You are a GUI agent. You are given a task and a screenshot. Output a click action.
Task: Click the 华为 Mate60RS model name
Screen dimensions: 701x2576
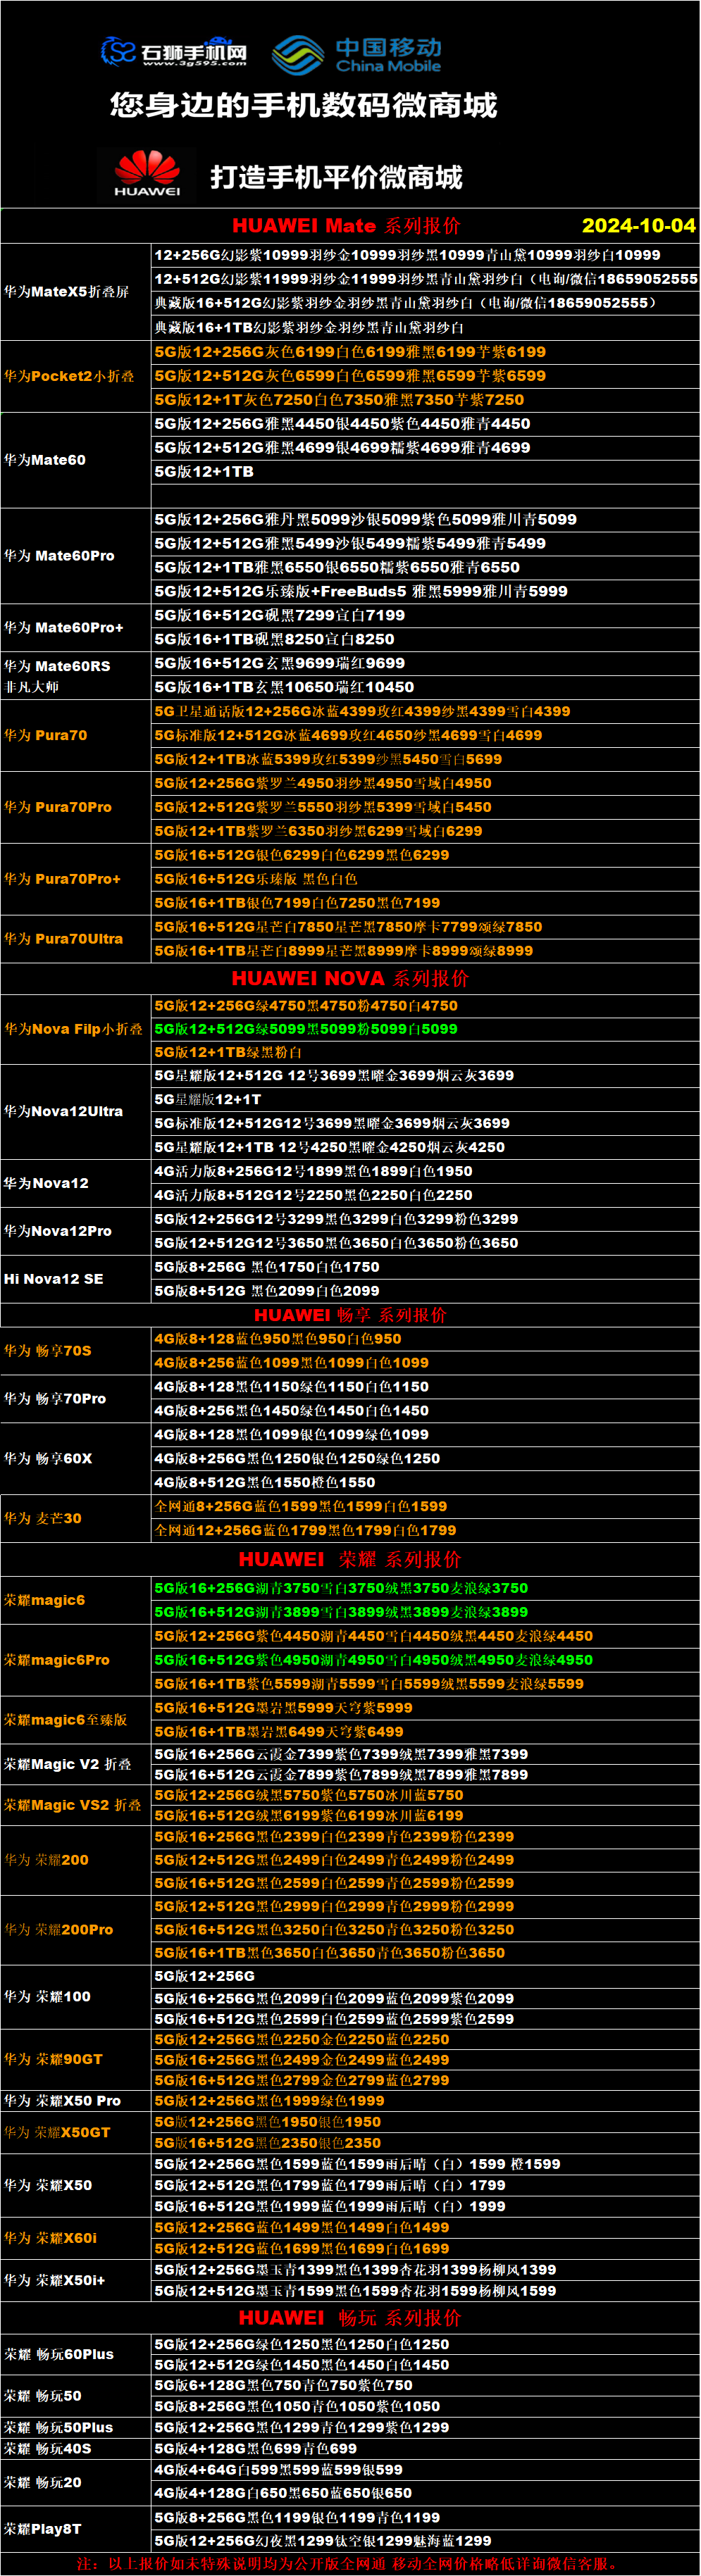(x=57, y=666)
